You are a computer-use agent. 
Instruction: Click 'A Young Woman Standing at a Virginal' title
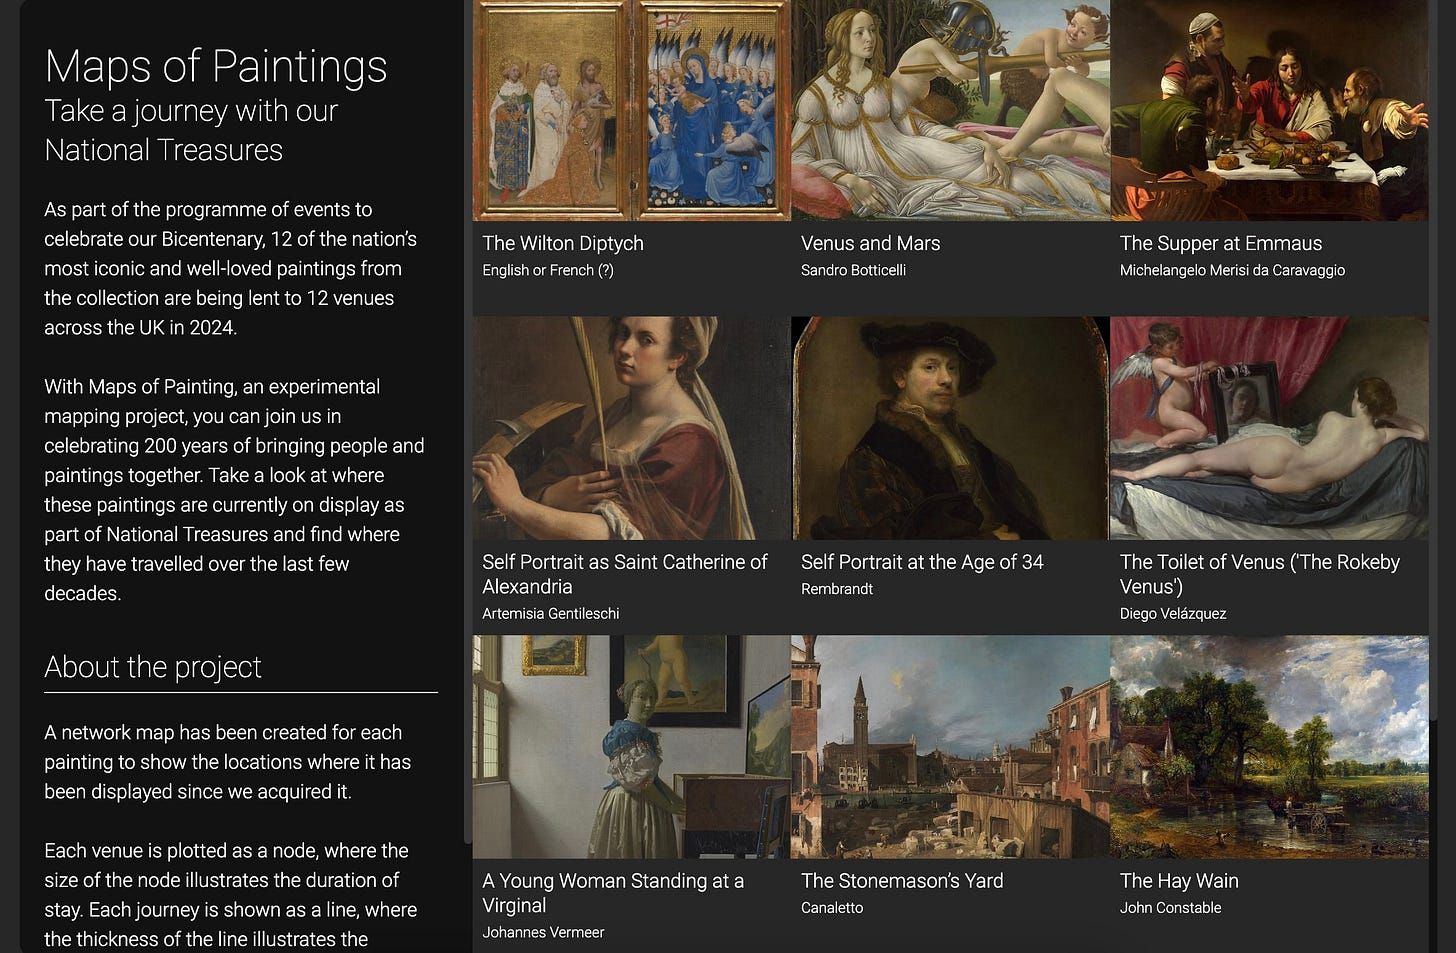613,893
